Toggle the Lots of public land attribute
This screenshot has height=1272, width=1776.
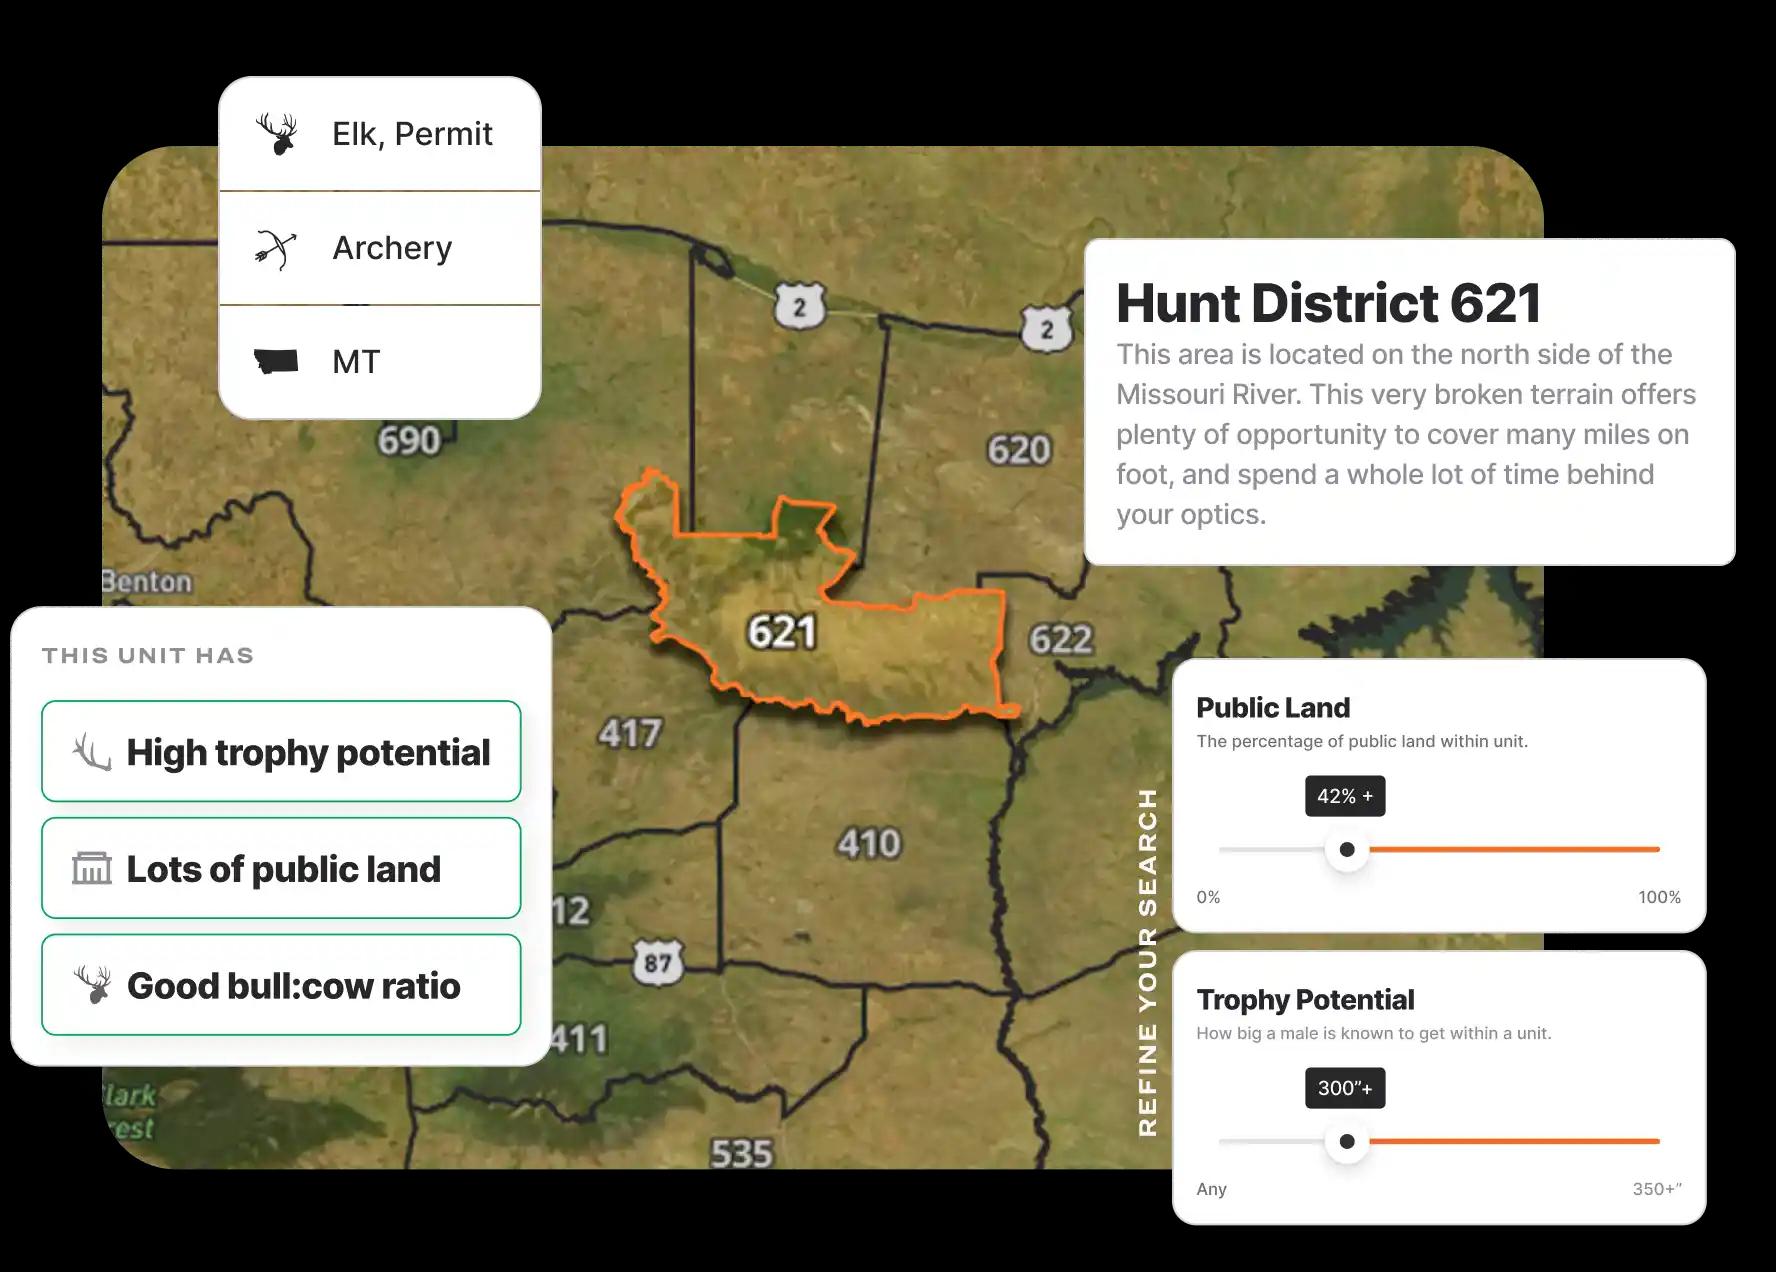(x=281, y=868)
